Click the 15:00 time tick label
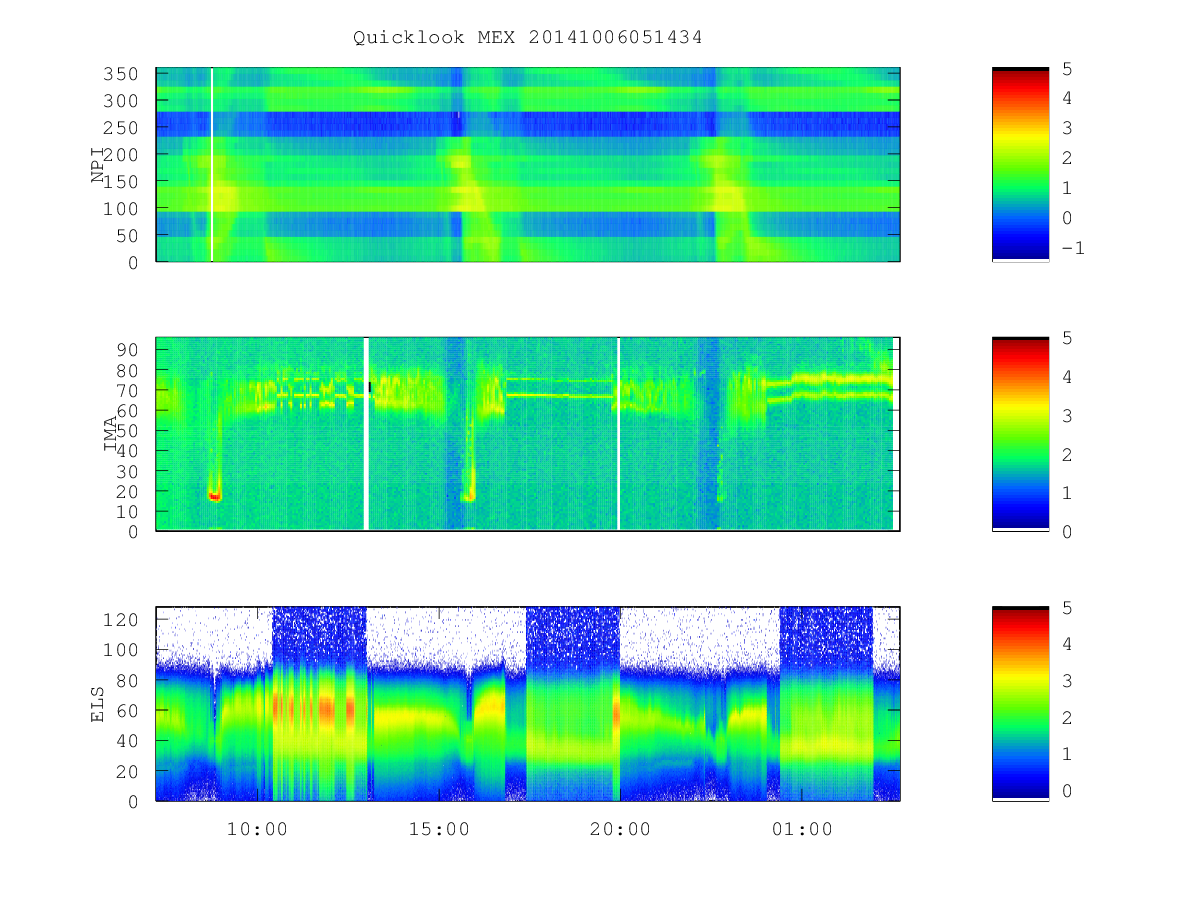The height and width of the screenshot is (900, 1200). (439, 829)
